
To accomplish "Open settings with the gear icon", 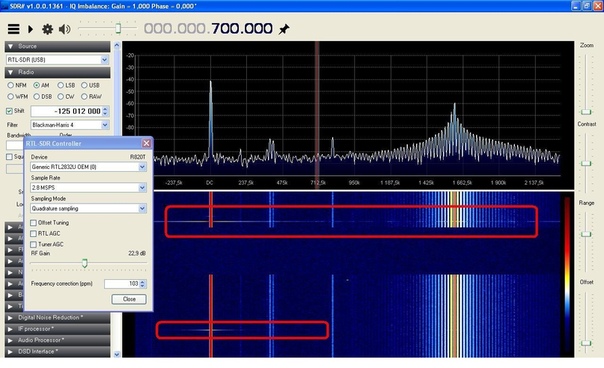I will click(47, 29).
